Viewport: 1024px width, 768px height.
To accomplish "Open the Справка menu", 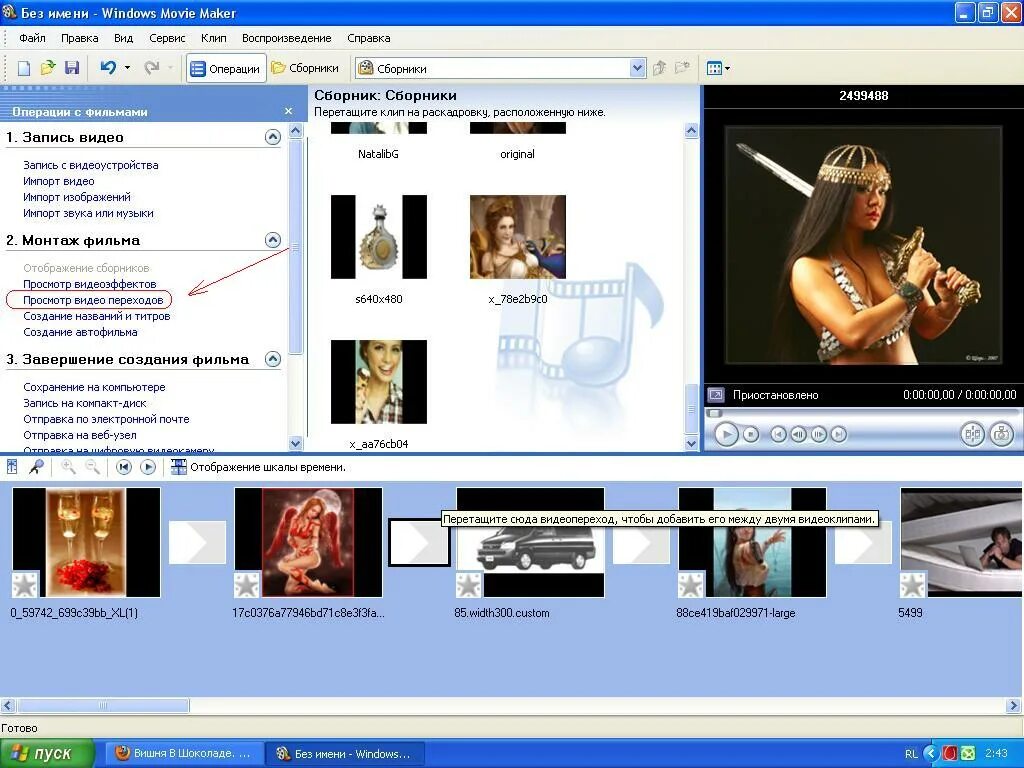I will pos(369,38).
